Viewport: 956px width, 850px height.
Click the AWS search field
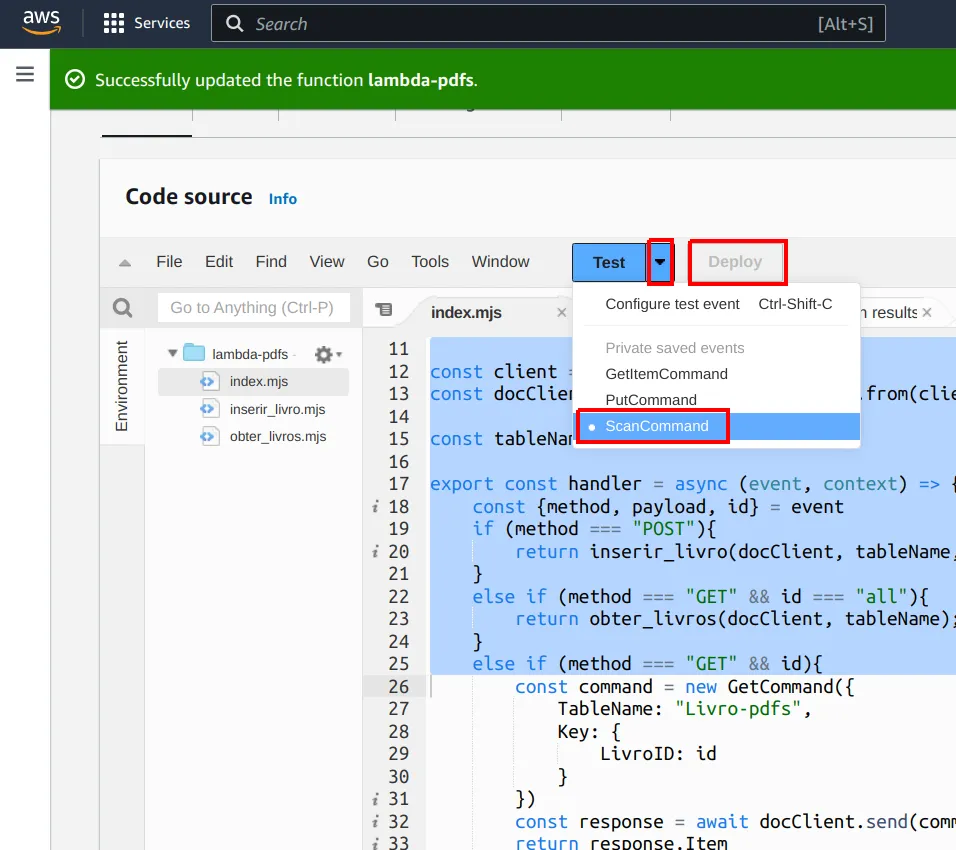[548, 24]
